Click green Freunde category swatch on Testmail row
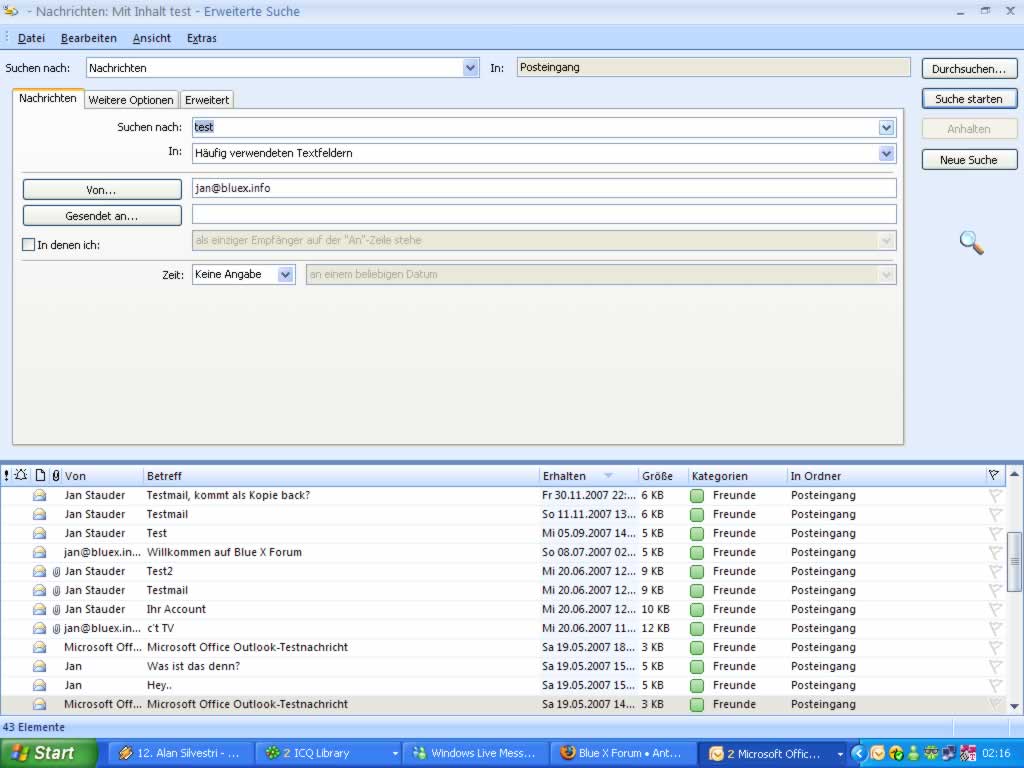This screenshot has height=768, width=1024. coord(697,514)
